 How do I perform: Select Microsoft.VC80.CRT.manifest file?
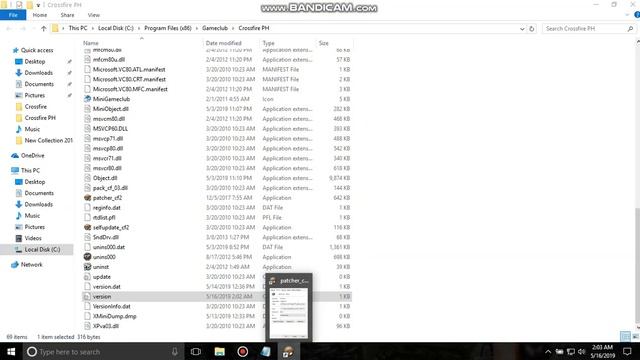[129, 79]
